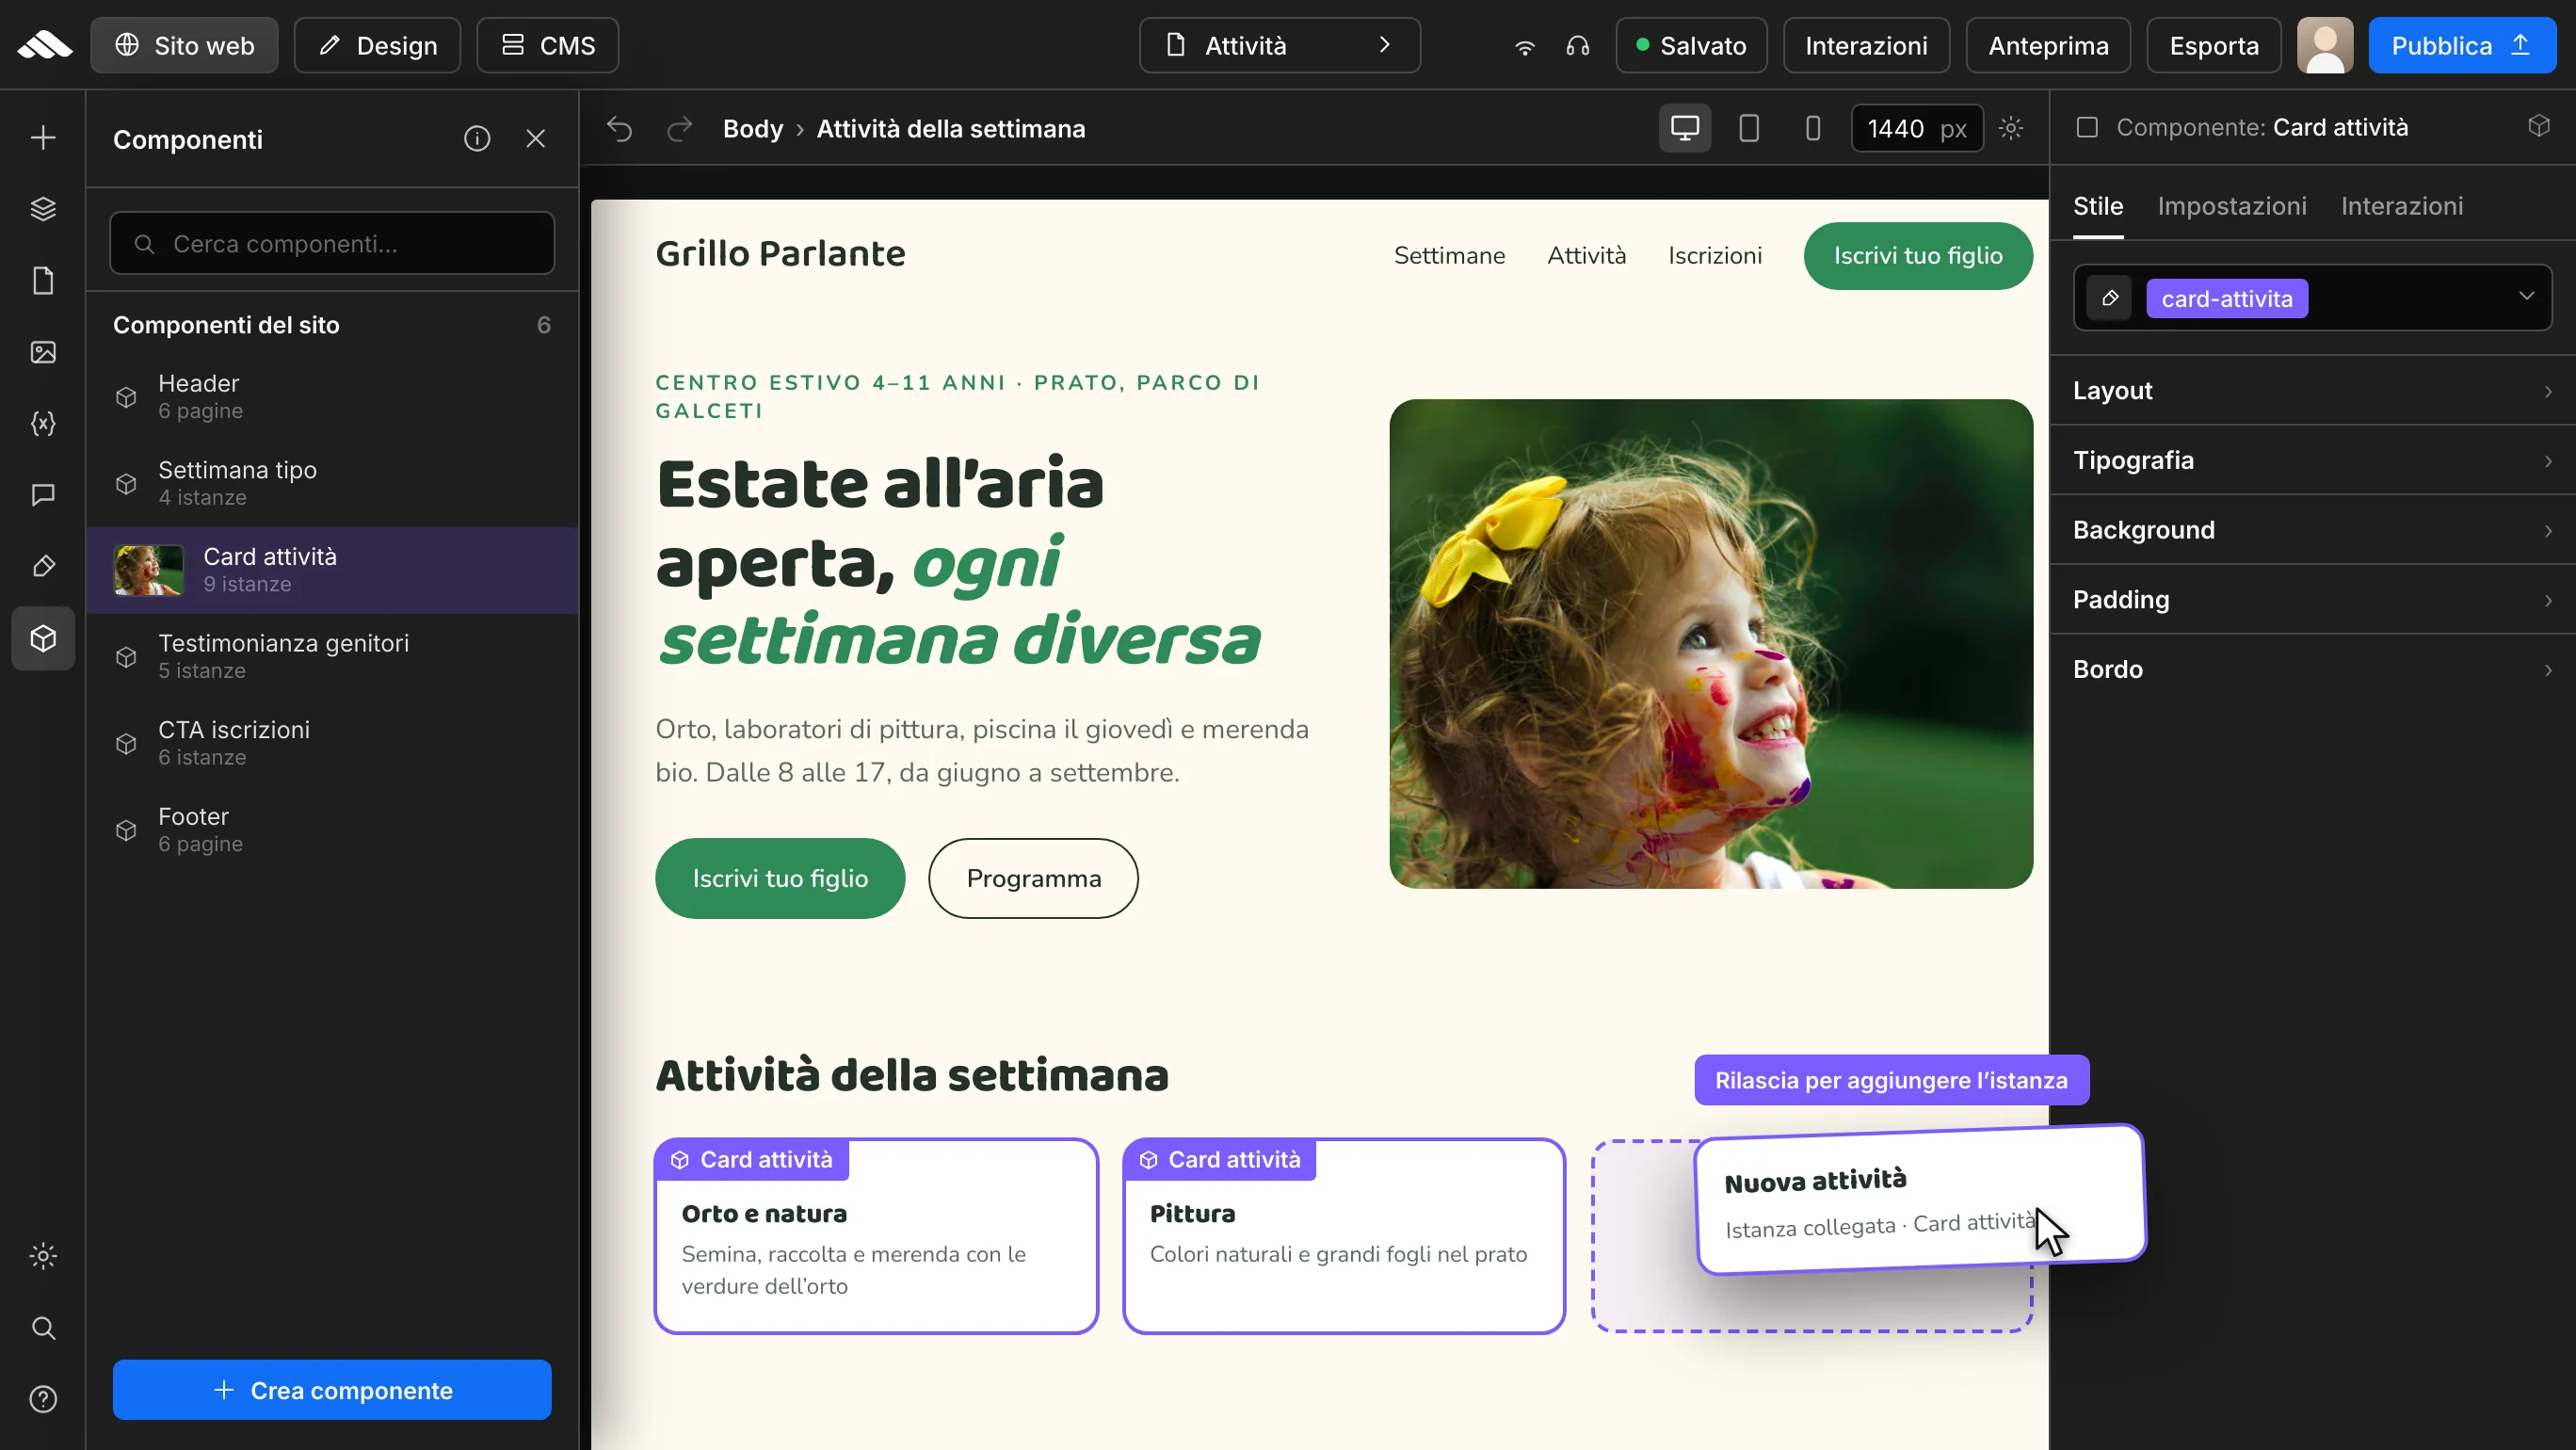This screenshot has width=2576, height=1450.
Task: Click the Componenti info icon
Action: point(477,139)
